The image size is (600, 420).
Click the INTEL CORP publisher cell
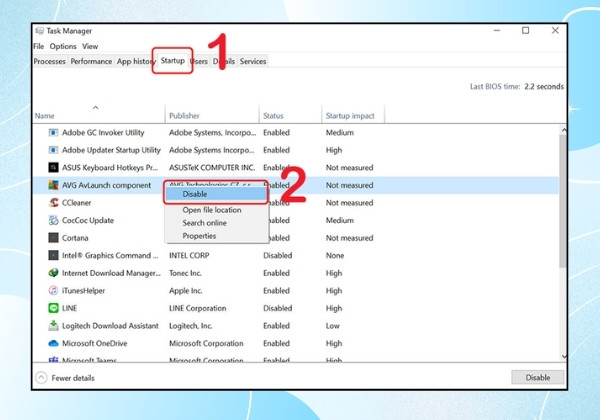pyautogui.click(x=189, y=256)
